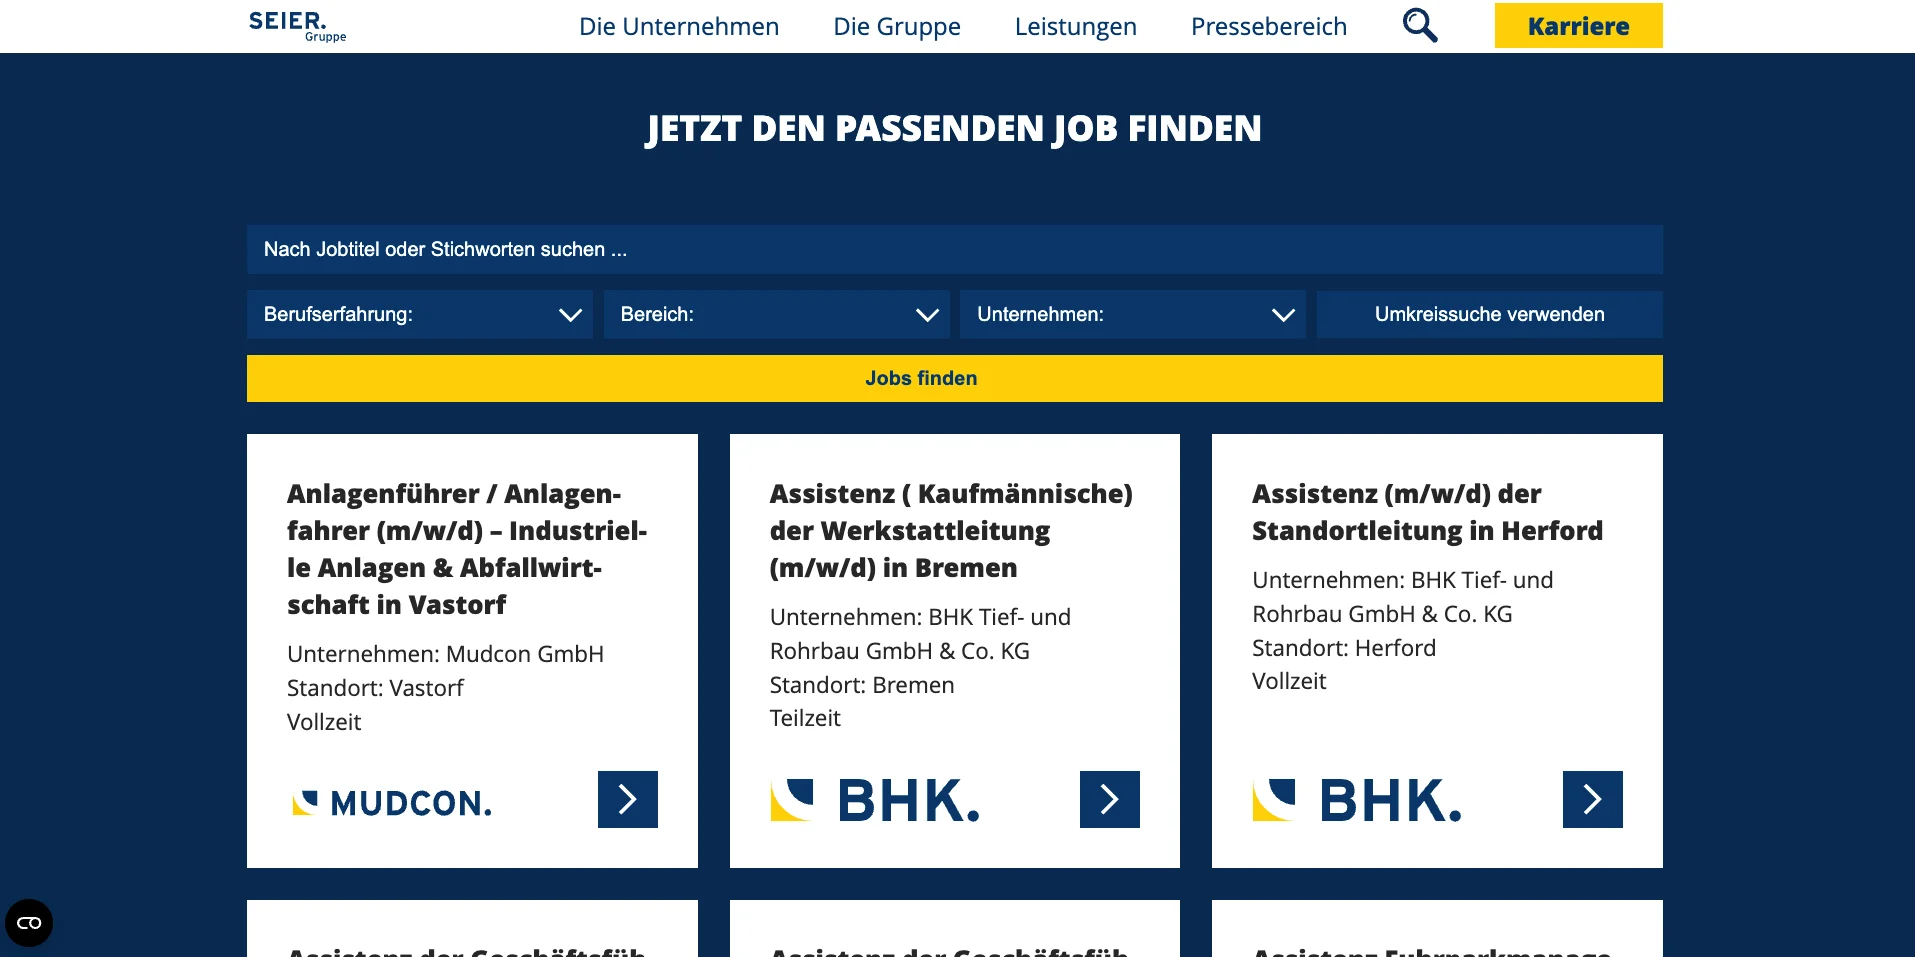The image size is (1915, 957).
Task: Click 'Teilzeit' on Bremen job card
Action: coord(805,718)
